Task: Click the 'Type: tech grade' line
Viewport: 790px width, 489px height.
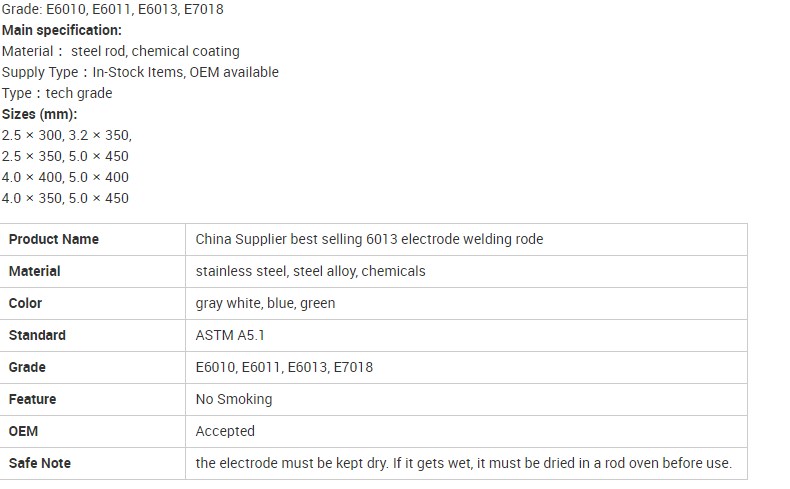Action: [x=57, y=93]
